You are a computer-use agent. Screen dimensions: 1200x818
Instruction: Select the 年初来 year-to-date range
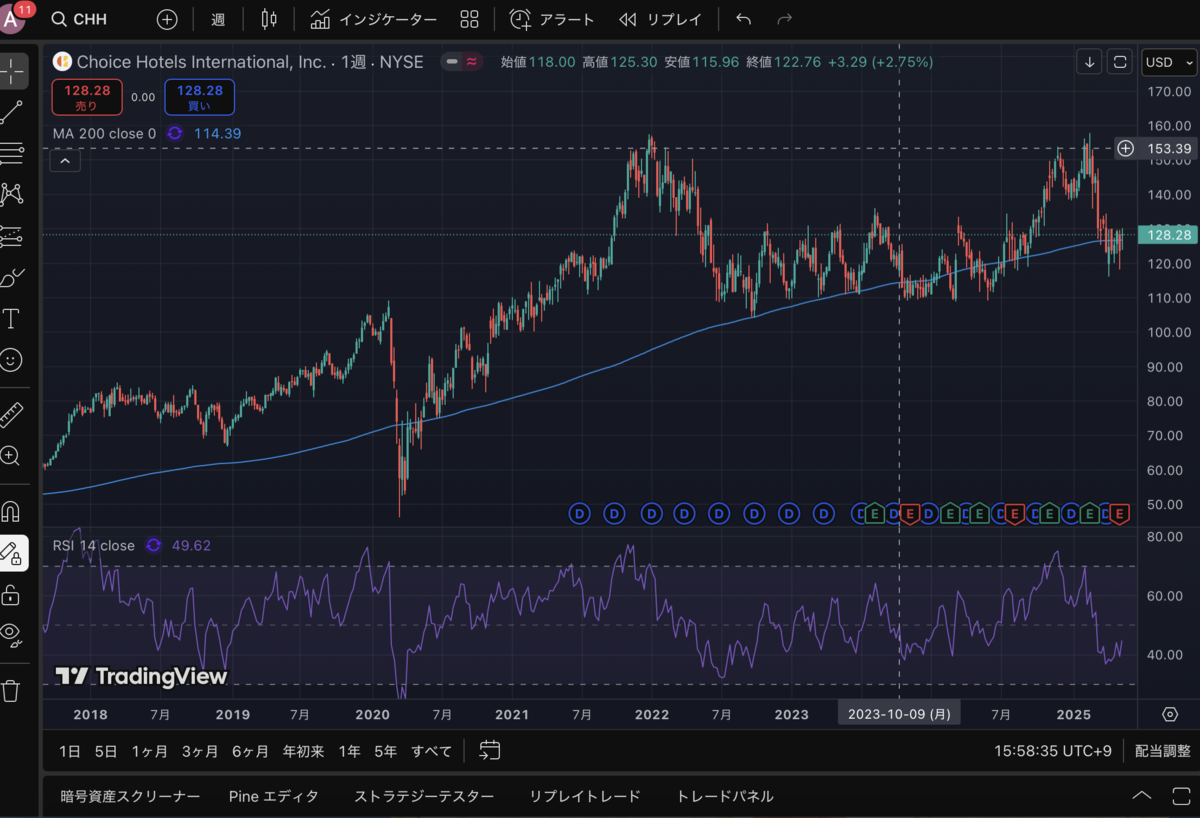point(303,751)
